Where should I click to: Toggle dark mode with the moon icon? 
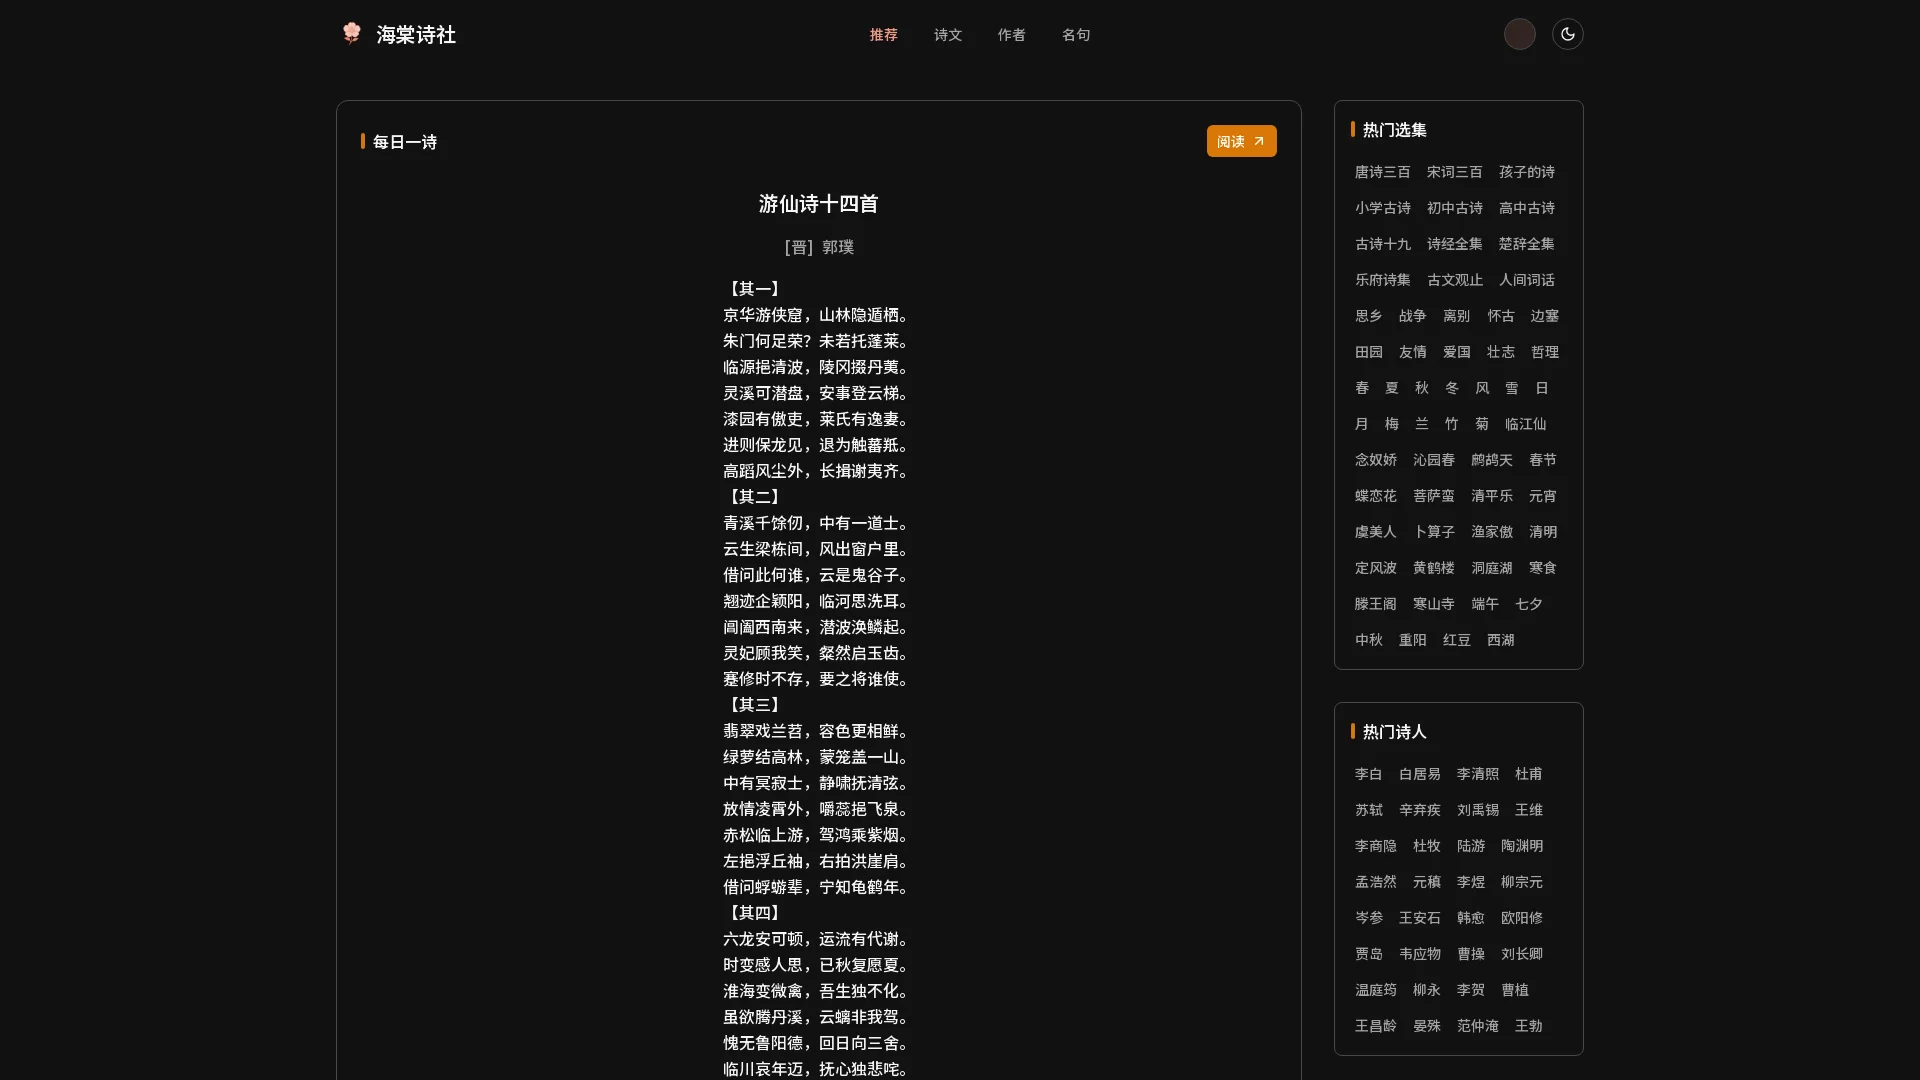point(1567,34)
